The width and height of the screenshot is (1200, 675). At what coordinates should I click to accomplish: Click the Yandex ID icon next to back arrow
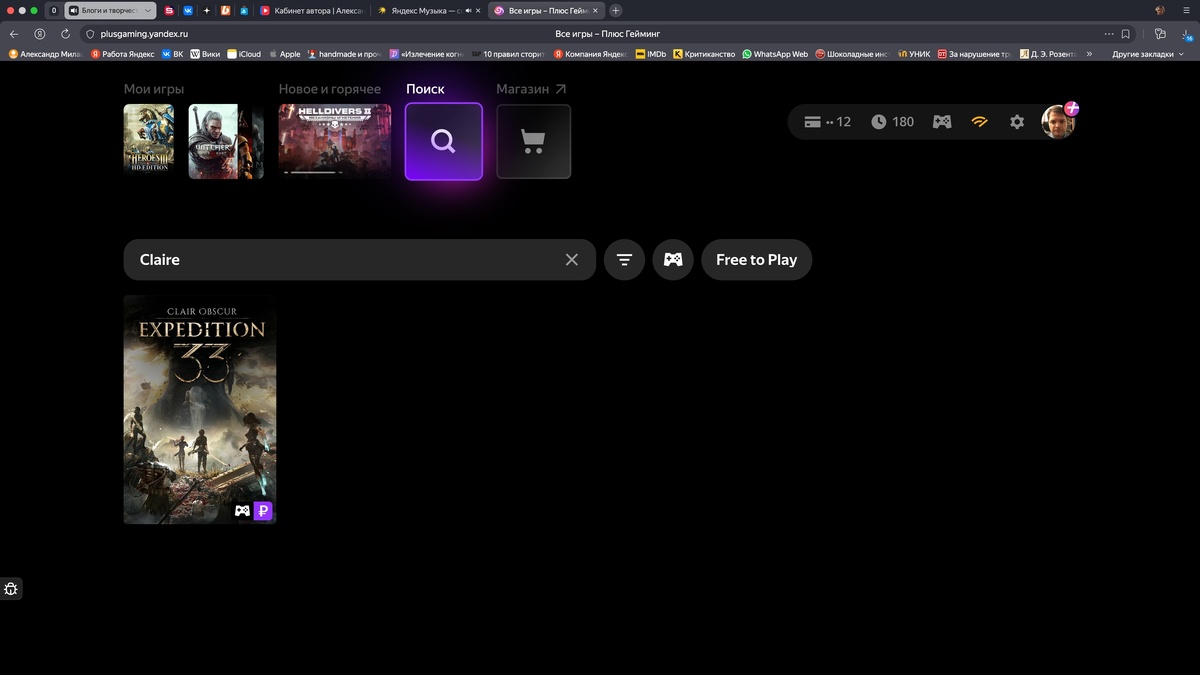coord(40,33)
